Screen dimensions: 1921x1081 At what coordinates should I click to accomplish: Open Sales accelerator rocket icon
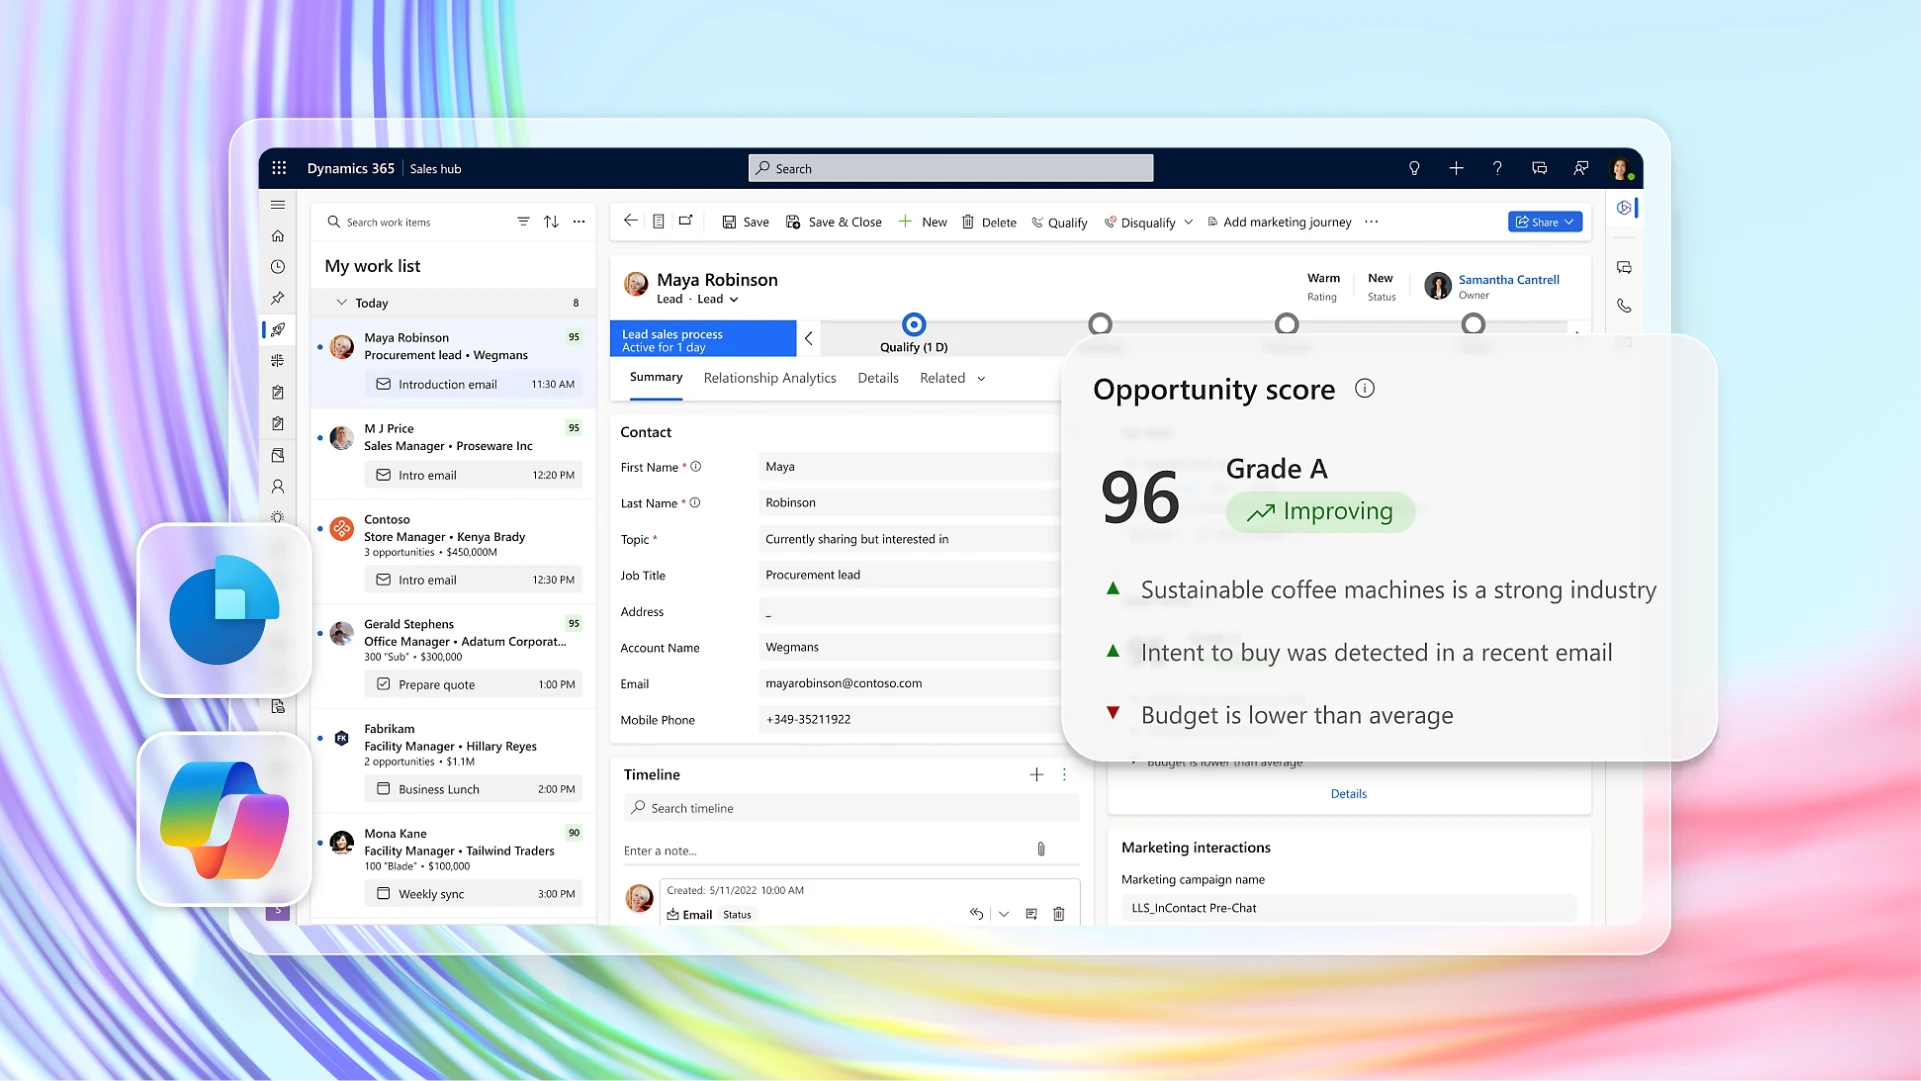click(x=278, y=329)
